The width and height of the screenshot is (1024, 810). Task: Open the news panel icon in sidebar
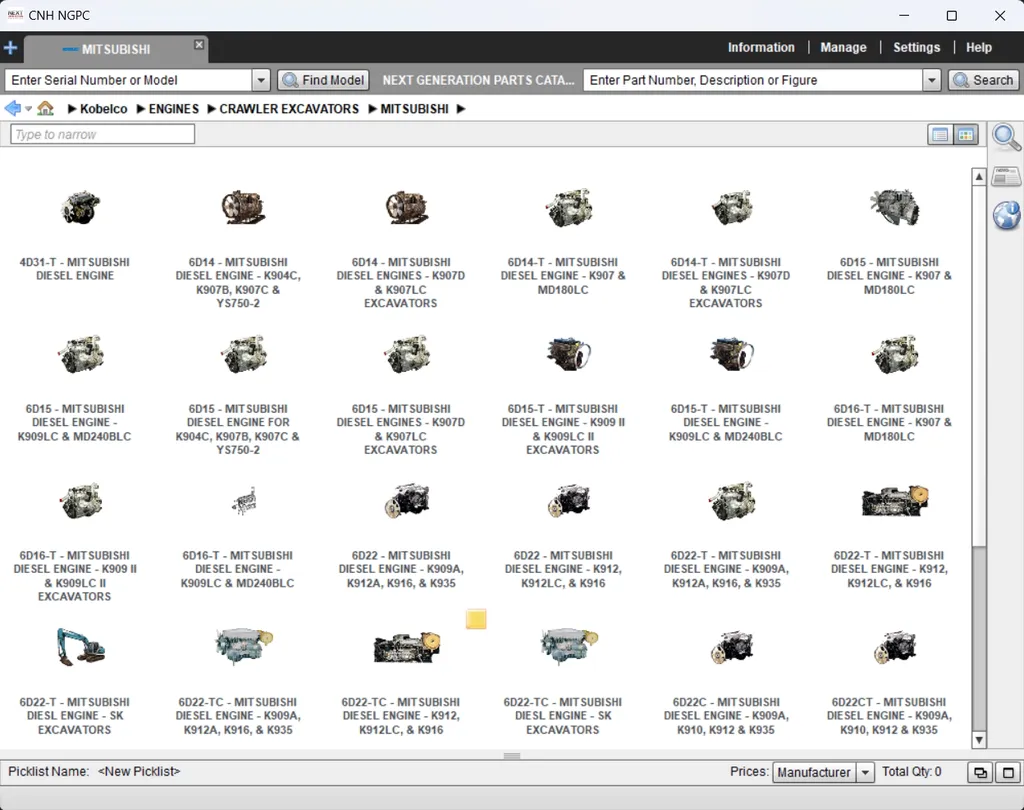point(1006,176)
